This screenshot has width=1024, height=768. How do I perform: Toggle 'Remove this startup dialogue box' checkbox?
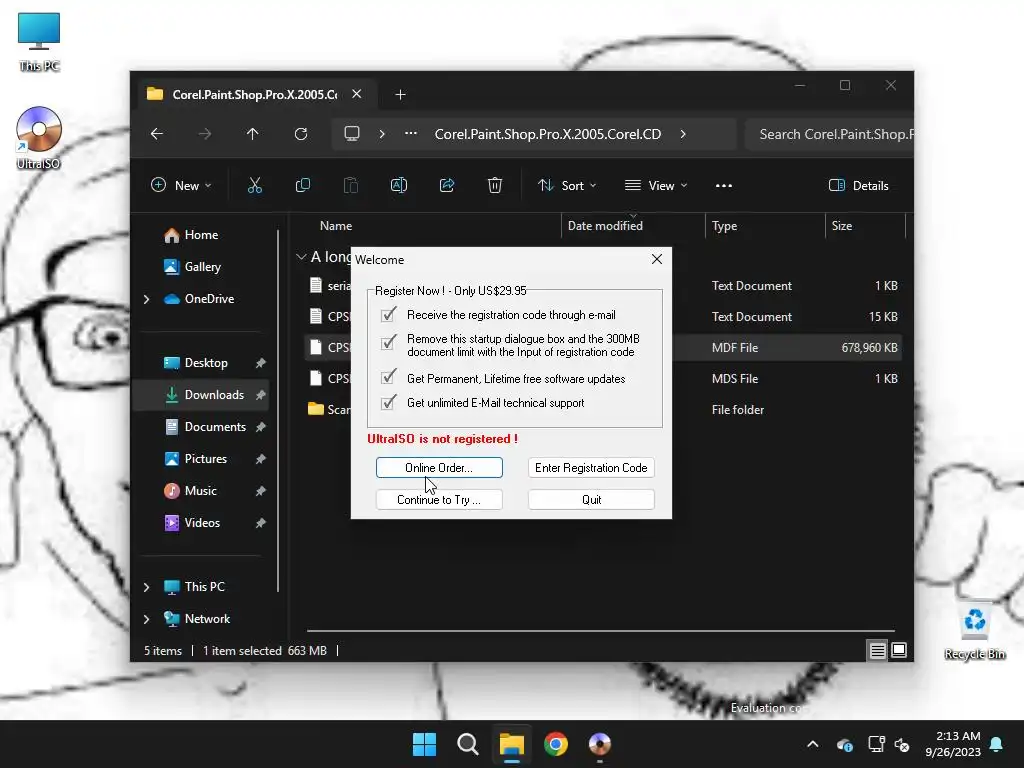tap(389, 342)
